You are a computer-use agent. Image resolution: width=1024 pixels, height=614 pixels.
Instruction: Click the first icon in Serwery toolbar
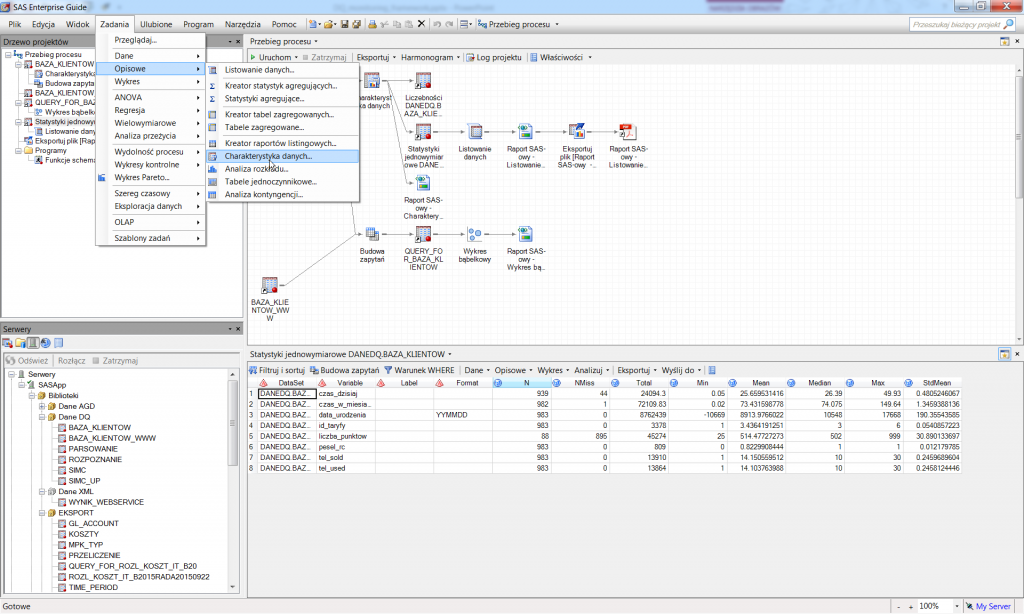pyautogui.click(x=8, y=343)
